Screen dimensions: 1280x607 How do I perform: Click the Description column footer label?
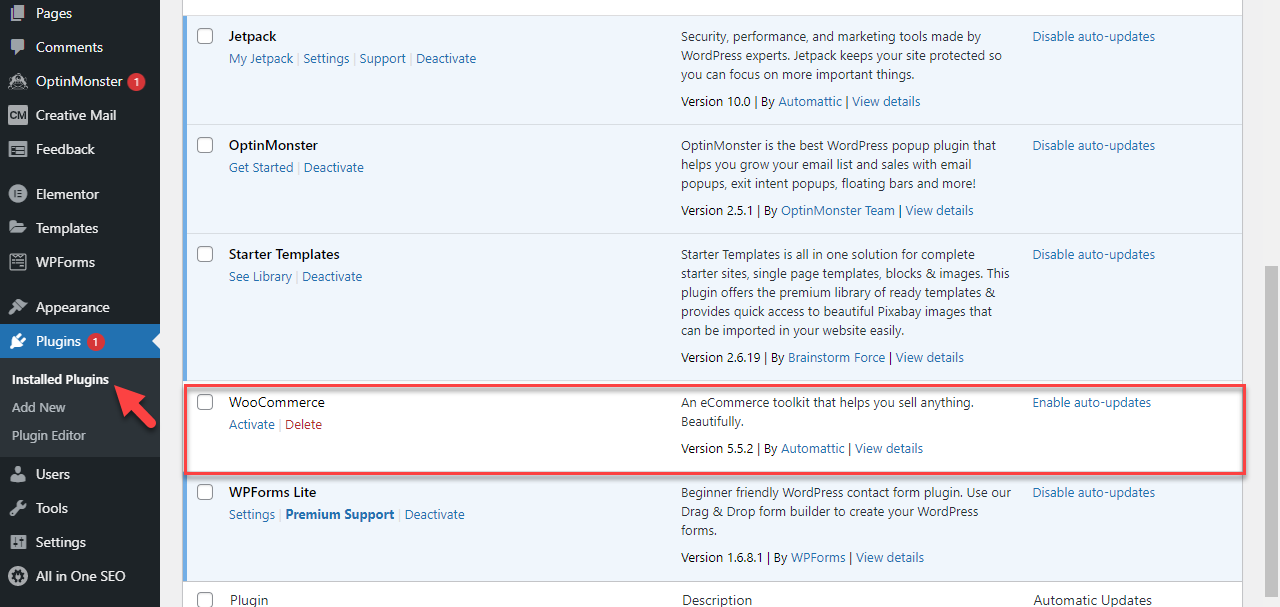[x=717, y=600]
